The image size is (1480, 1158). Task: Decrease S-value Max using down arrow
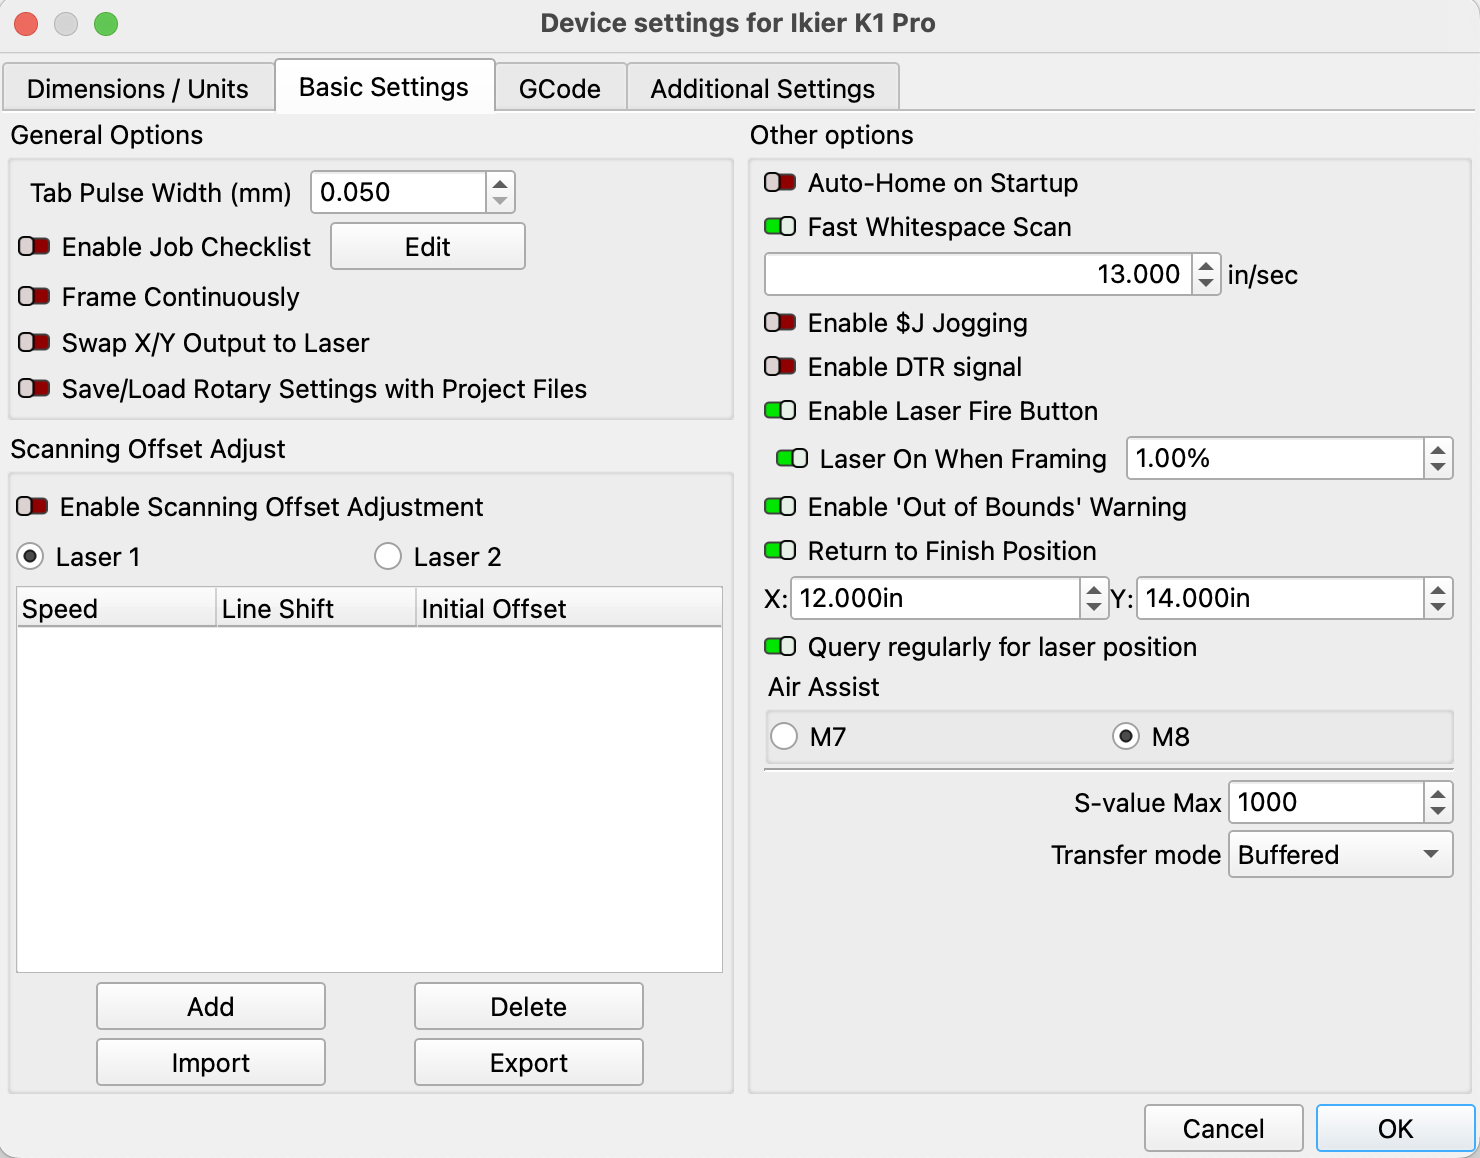(1438, 811)
